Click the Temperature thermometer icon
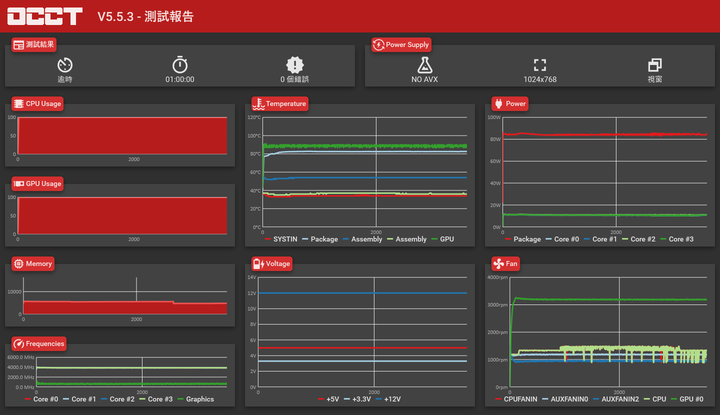Image resolution: width=720 pixels, height=415 pixels. pyautogui.click(x=259, y=104)
